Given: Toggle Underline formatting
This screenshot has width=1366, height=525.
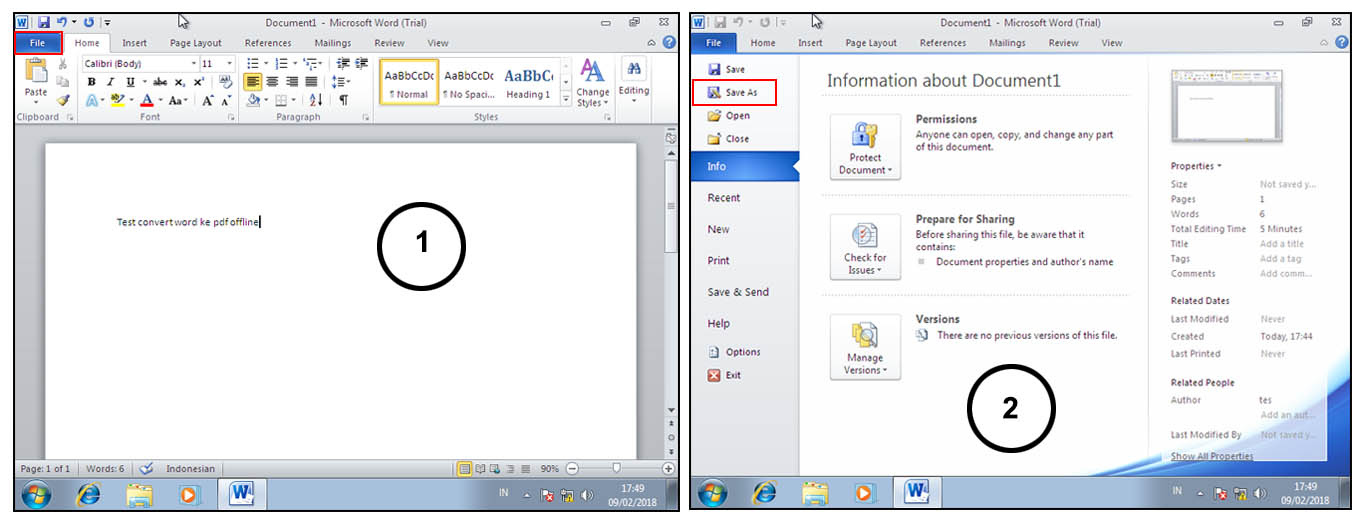Looking at the screenshot, I should click(130, 82).
